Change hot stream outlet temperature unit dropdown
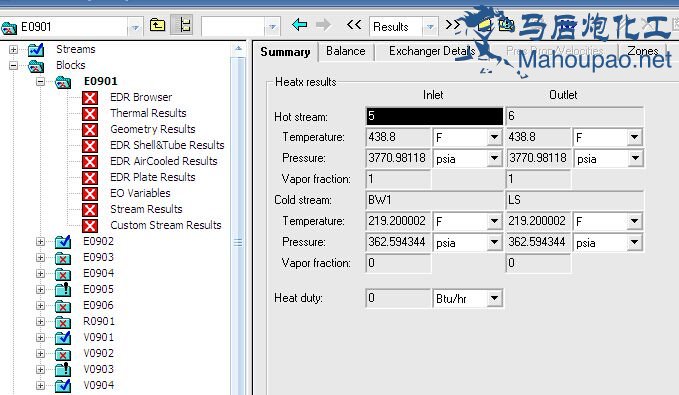 click(634, 137)
